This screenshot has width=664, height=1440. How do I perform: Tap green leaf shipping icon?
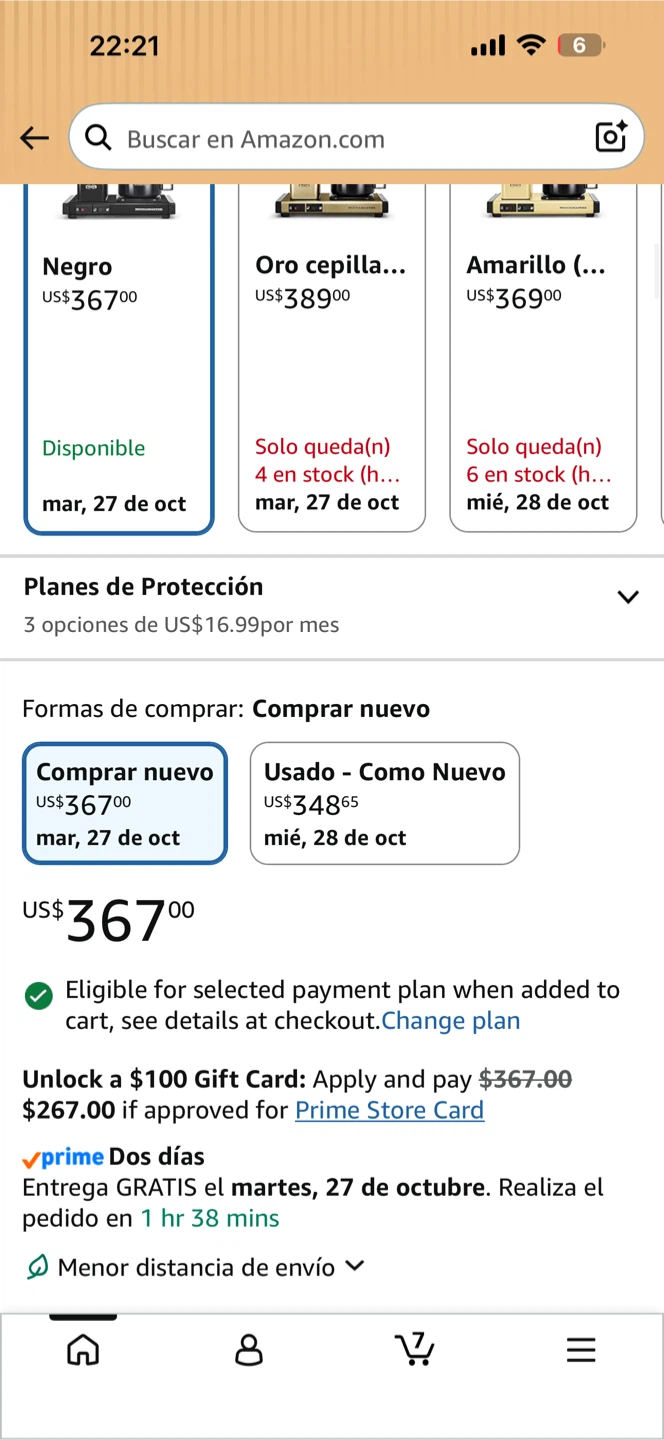pos(37,1267)
